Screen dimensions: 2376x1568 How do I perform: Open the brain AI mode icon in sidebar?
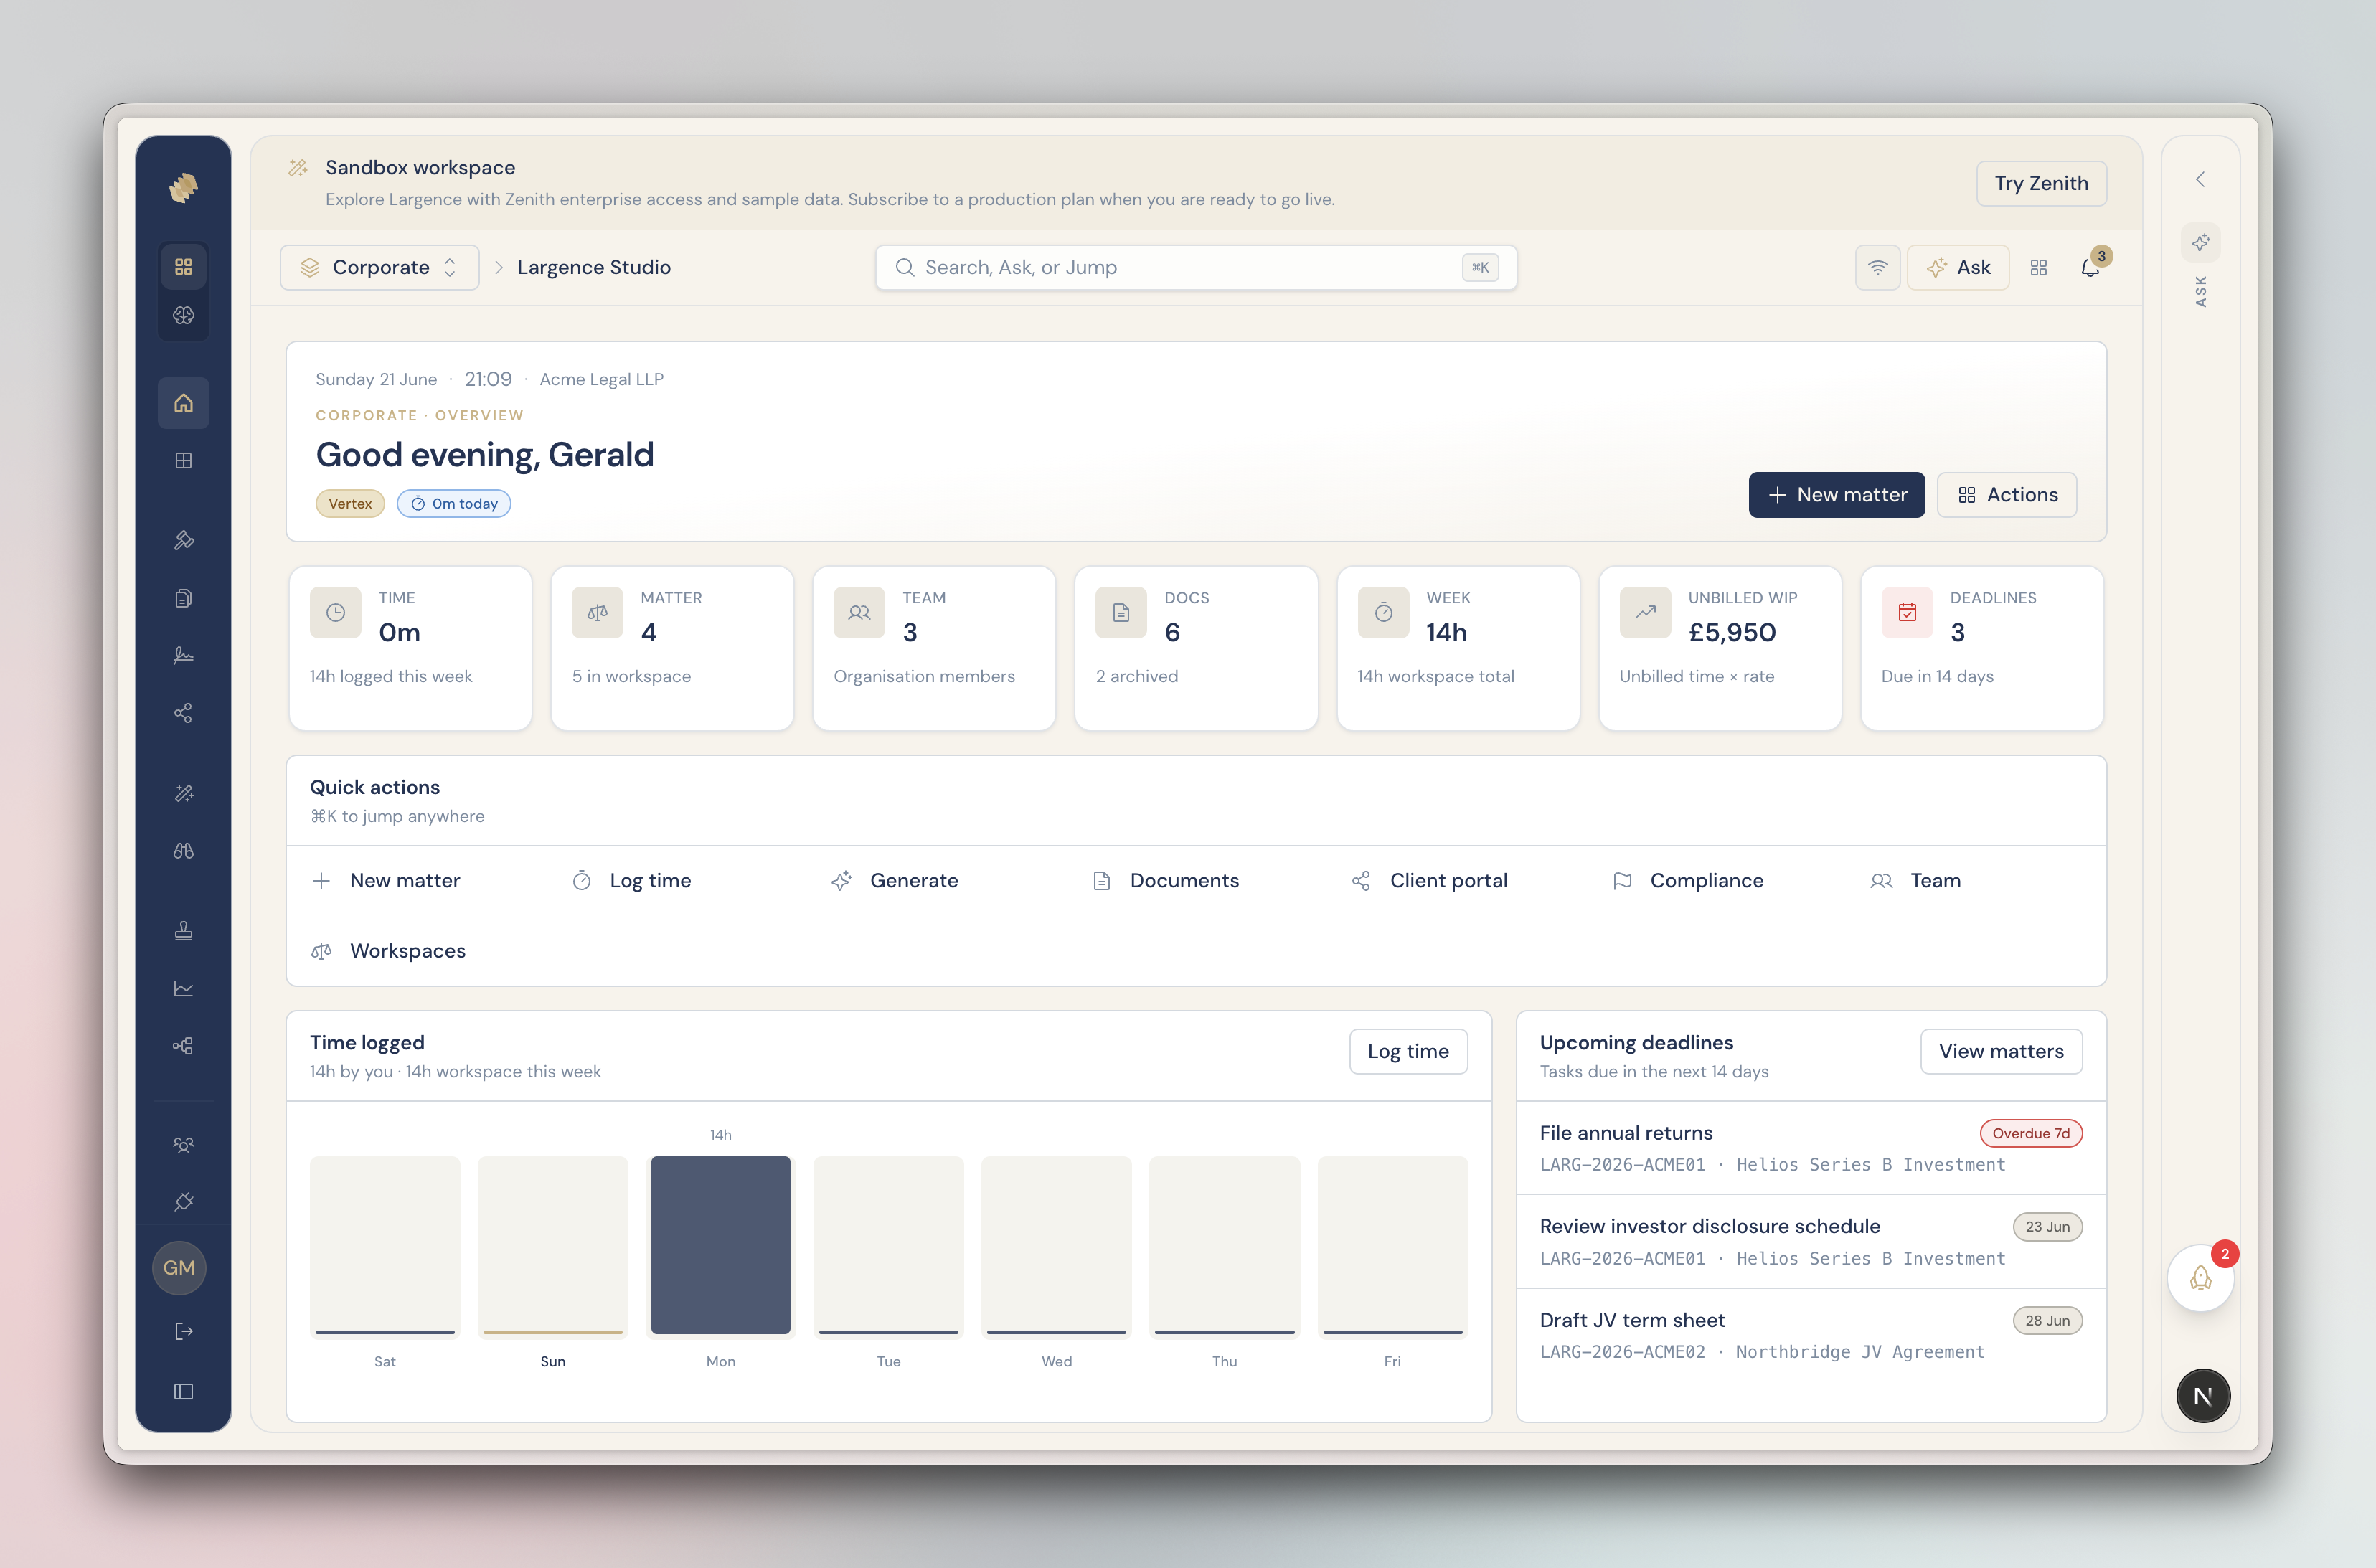(x=183, y=315)
